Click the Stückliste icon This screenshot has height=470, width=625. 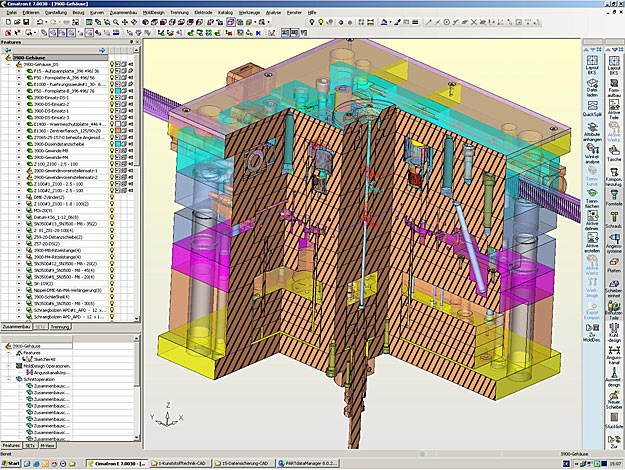(613, 419)
